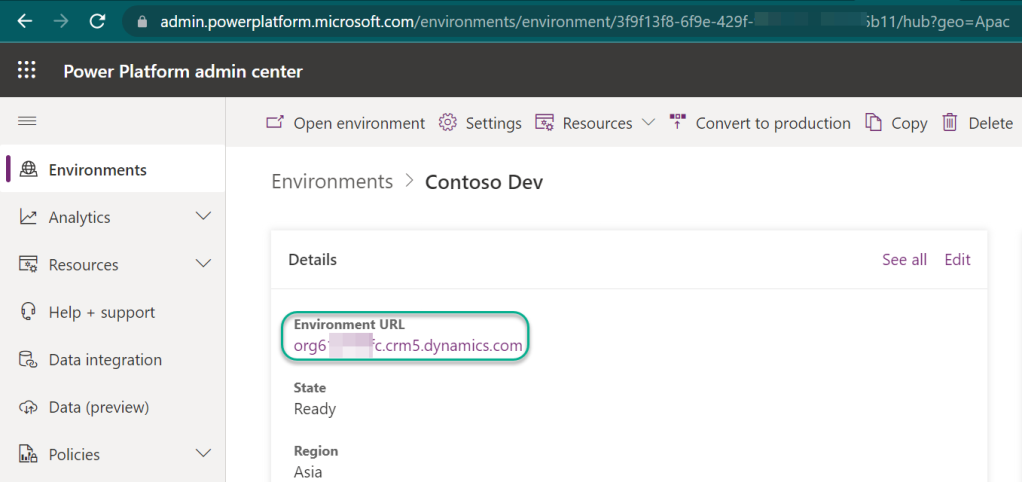Expand the sidebar Resources chevron
Image resolution: width=1022 pixels, height=482 pixels.
coord(203,264)
